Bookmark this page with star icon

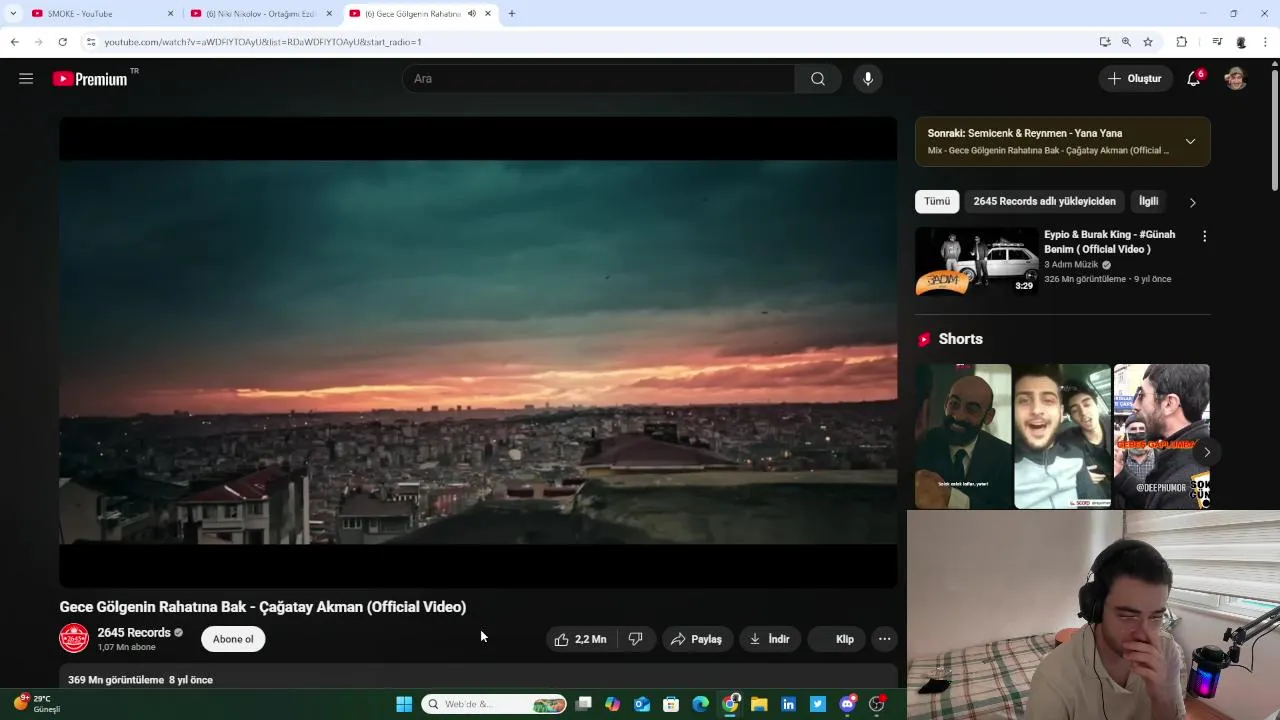tap(1148, 42)
